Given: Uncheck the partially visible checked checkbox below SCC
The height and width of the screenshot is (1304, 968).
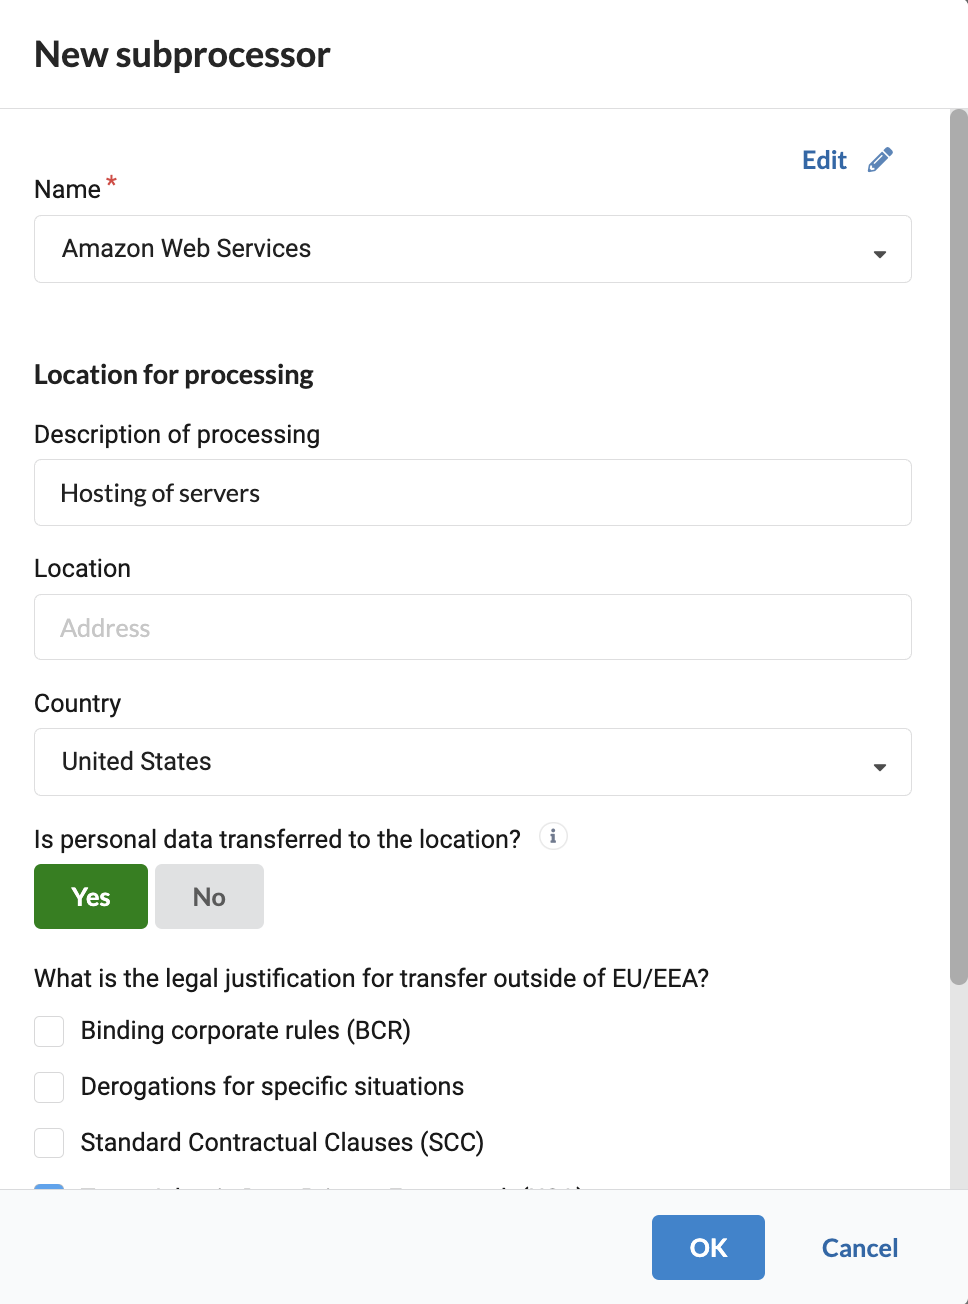Looking at the screenshot, I should click(x=49, y=1187).
